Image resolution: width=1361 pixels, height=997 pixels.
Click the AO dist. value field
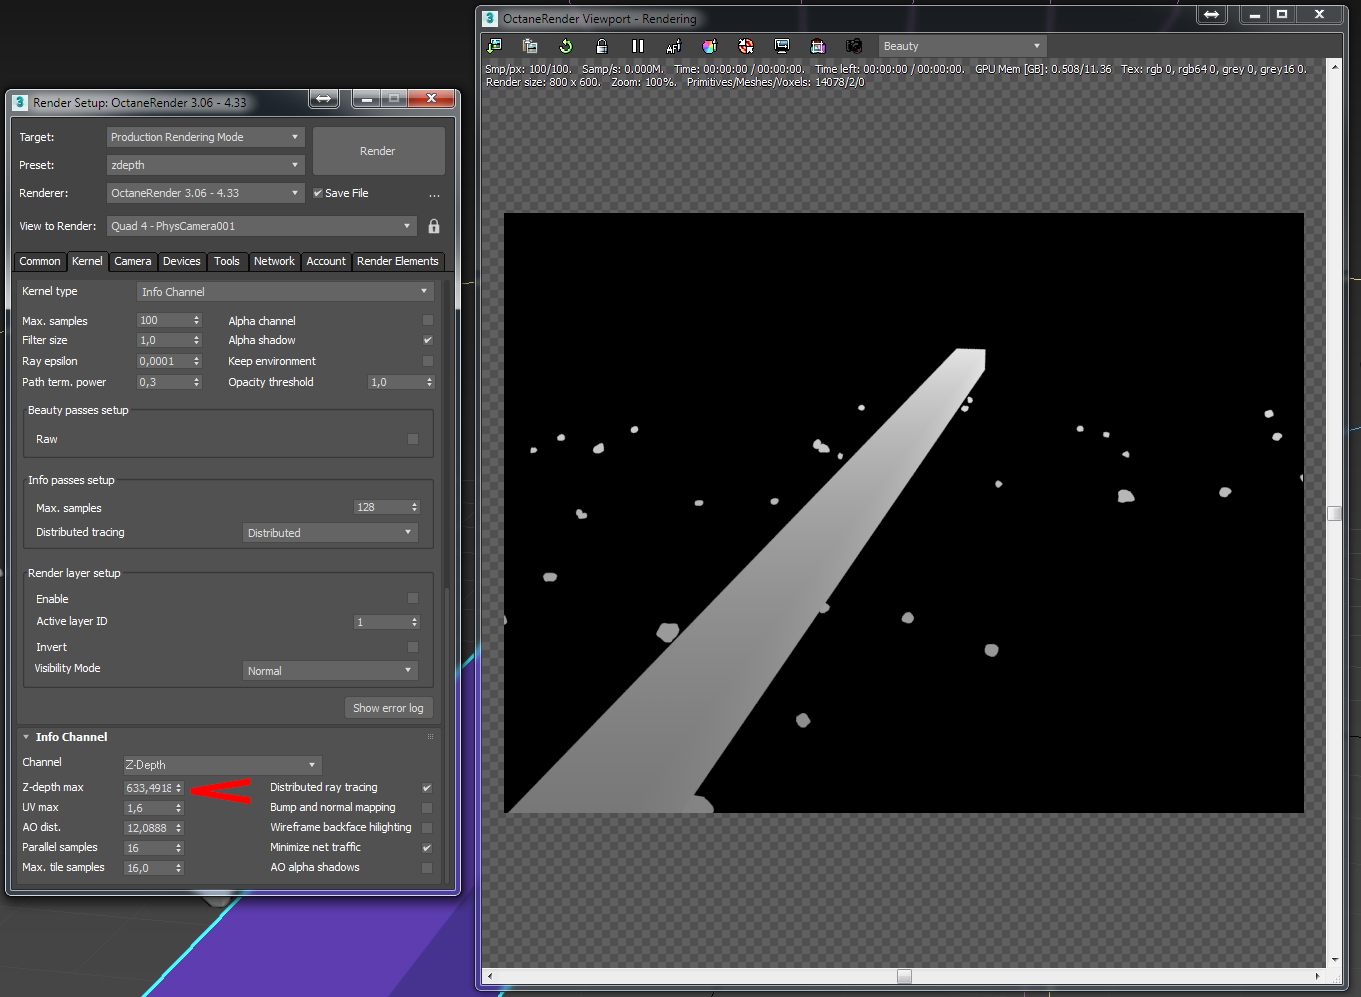coord(149,828)
